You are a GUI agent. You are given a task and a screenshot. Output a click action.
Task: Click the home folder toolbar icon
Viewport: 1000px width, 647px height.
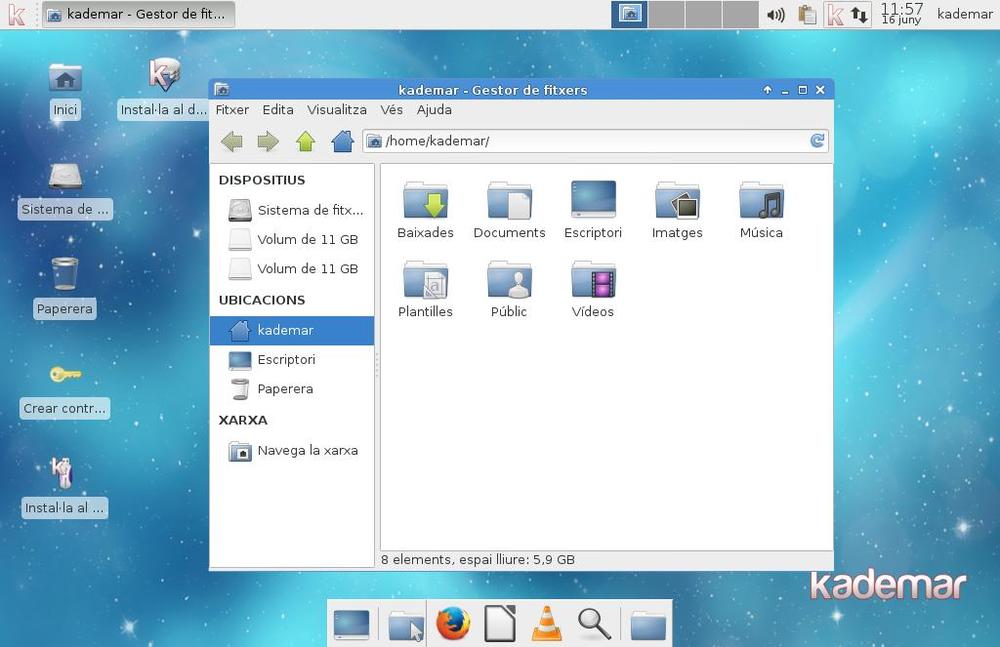[343, 142]
